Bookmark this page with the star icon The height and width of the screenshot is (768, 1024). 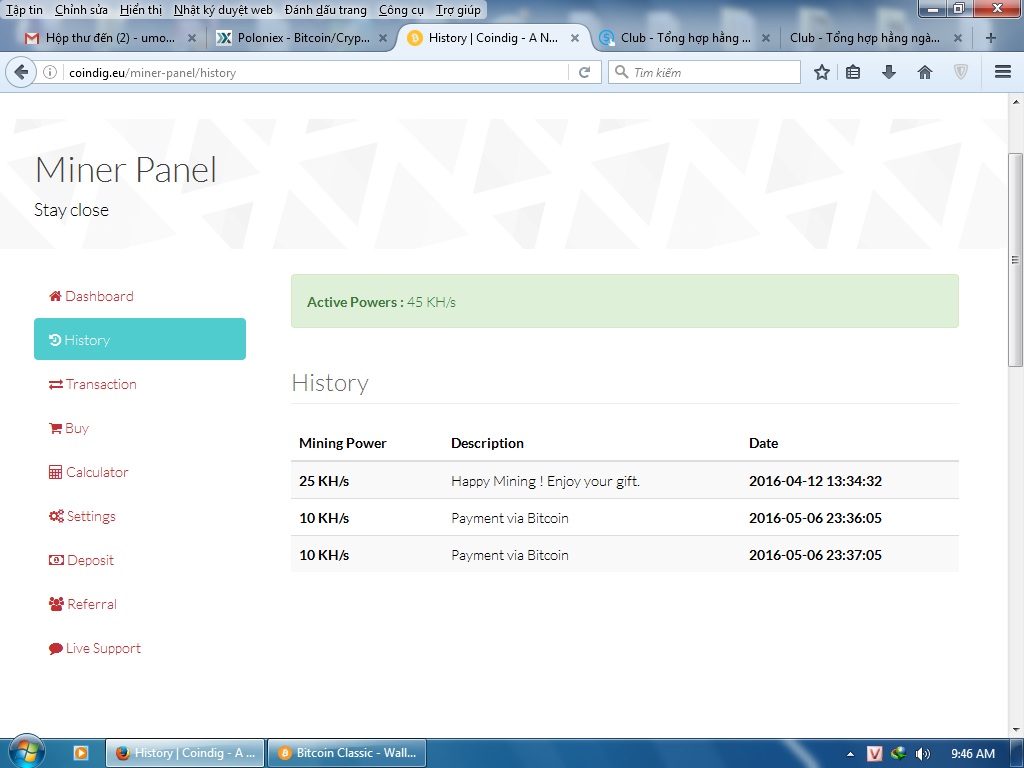(x=822, y=72)
